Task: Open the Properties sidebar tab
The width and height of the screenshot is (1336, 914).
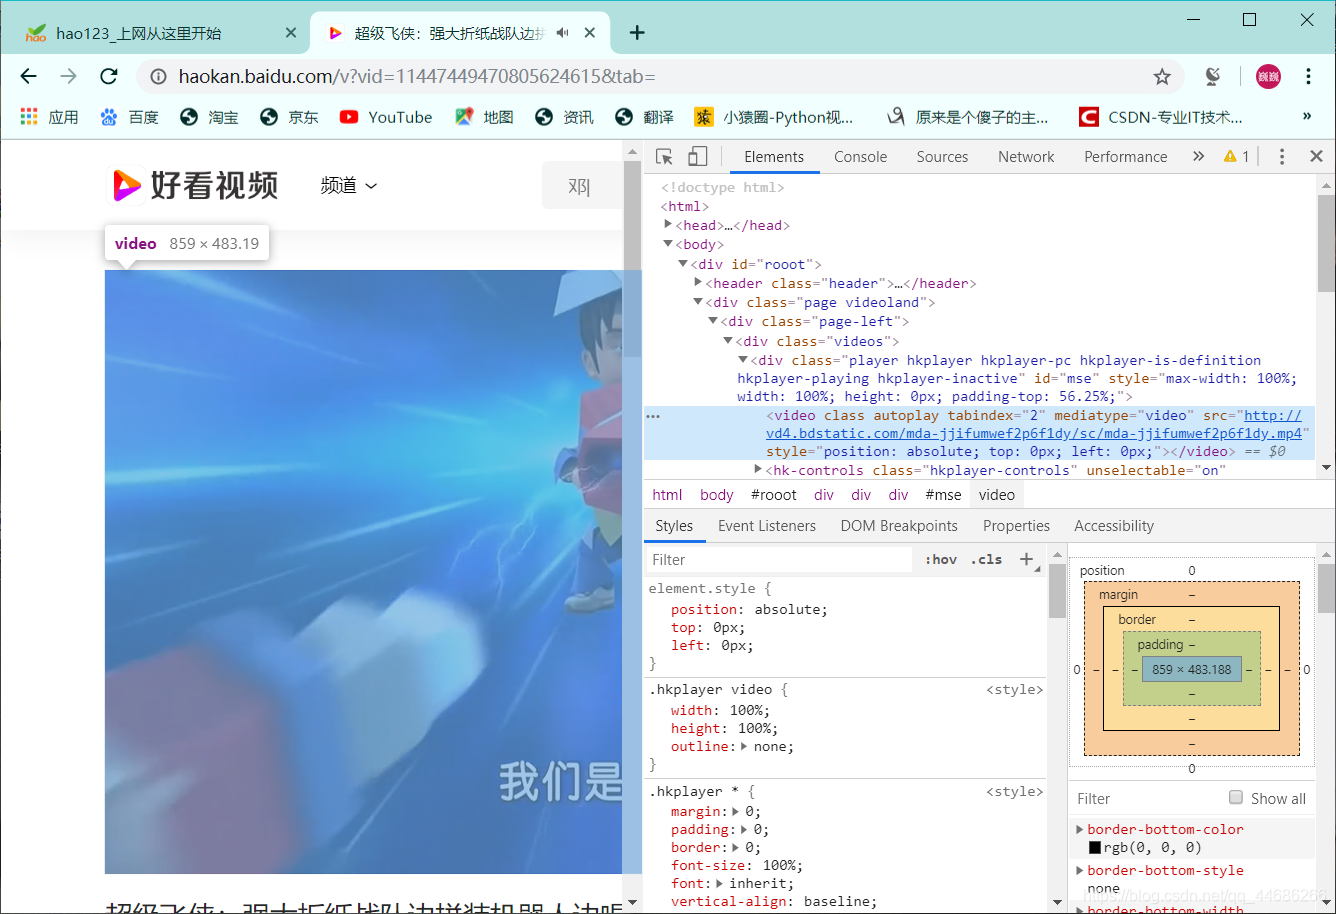Action: [1016, 526]
